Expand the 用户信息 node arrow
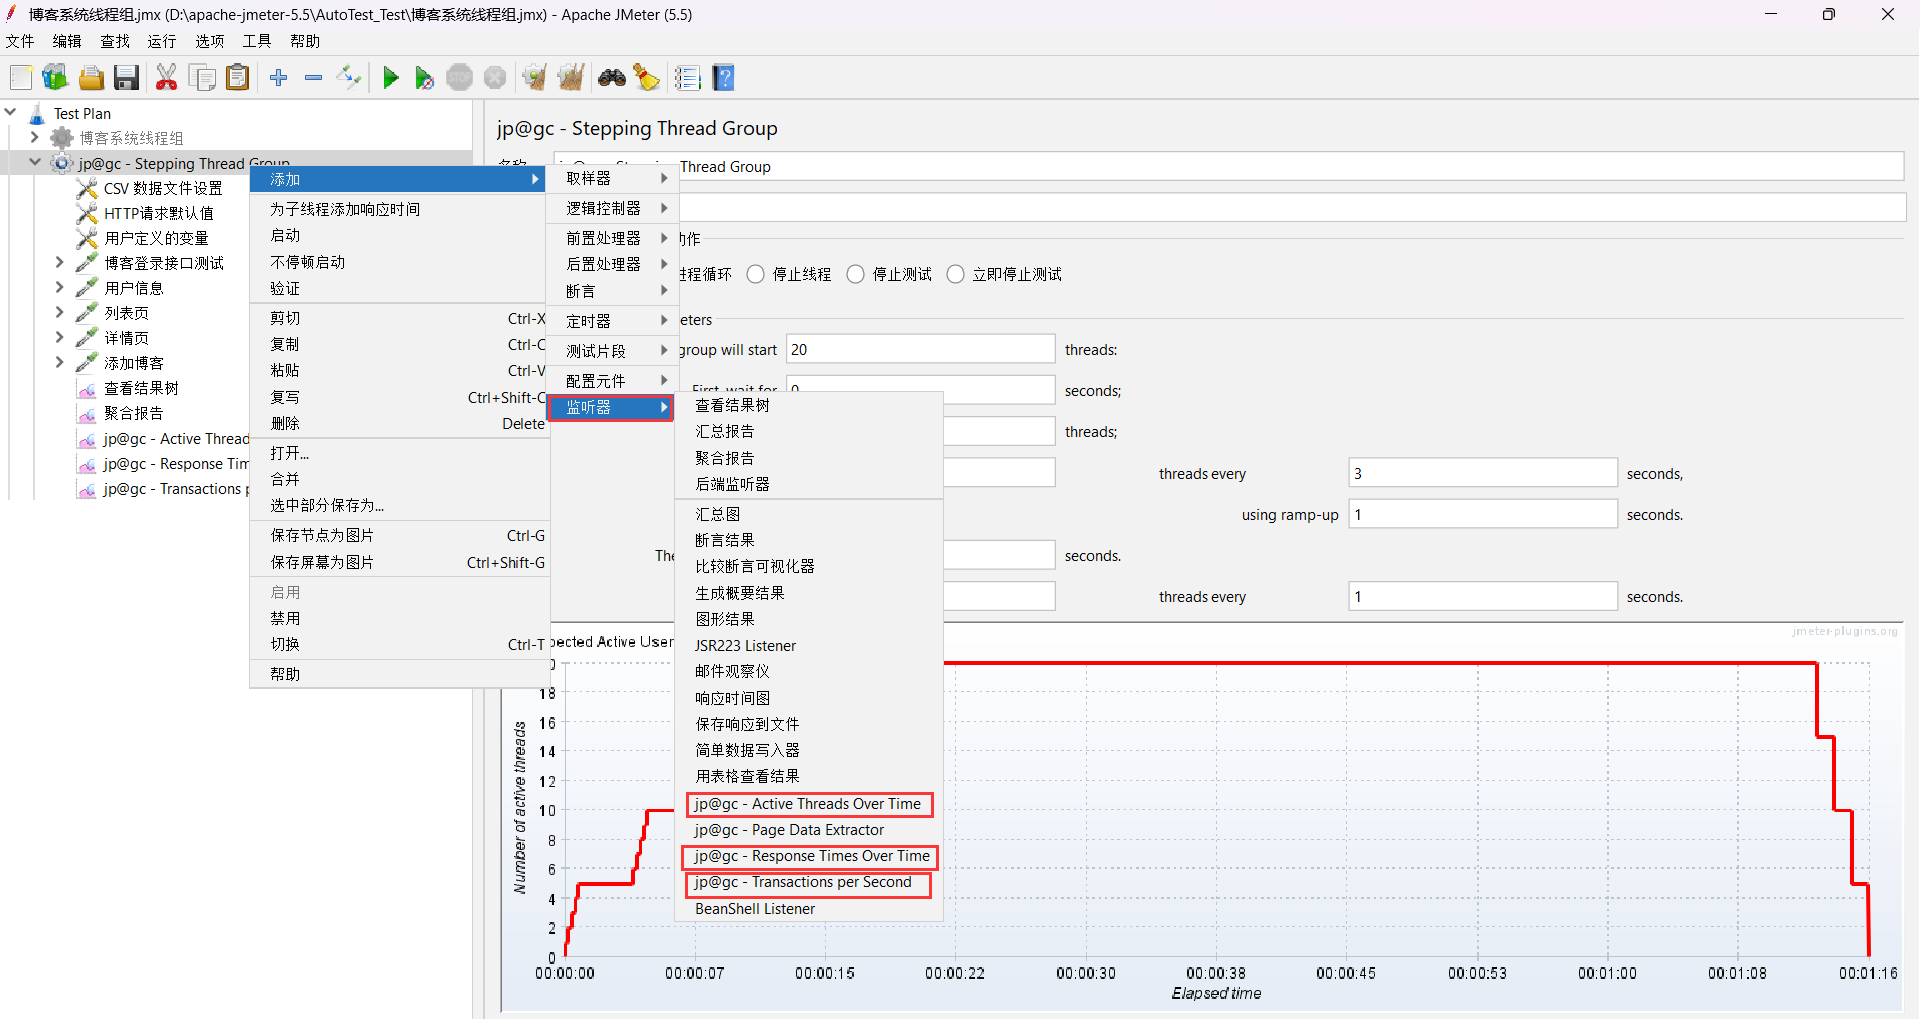 59,287
